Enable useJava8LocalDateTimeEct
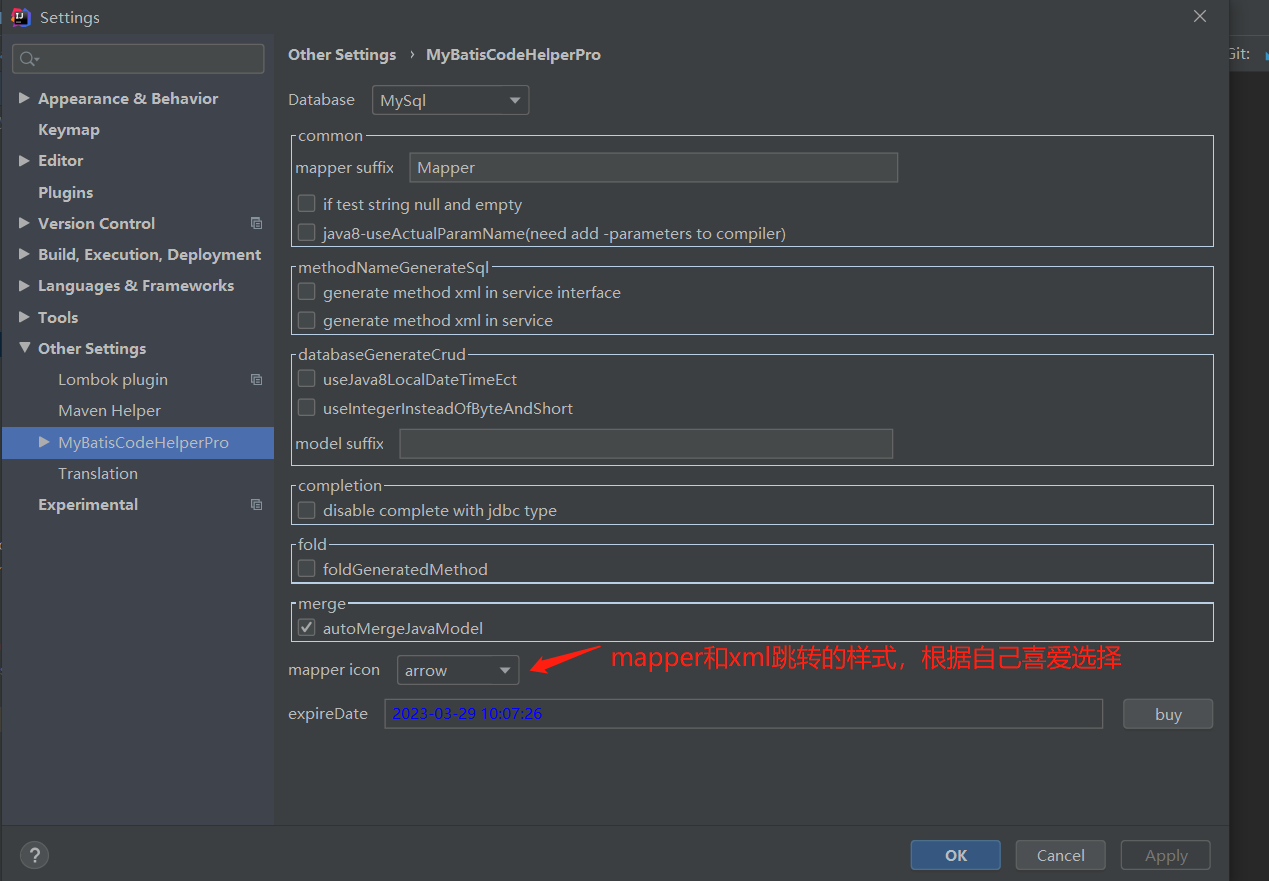Screen dimensions: 1269x881 [x=306, y=378]
